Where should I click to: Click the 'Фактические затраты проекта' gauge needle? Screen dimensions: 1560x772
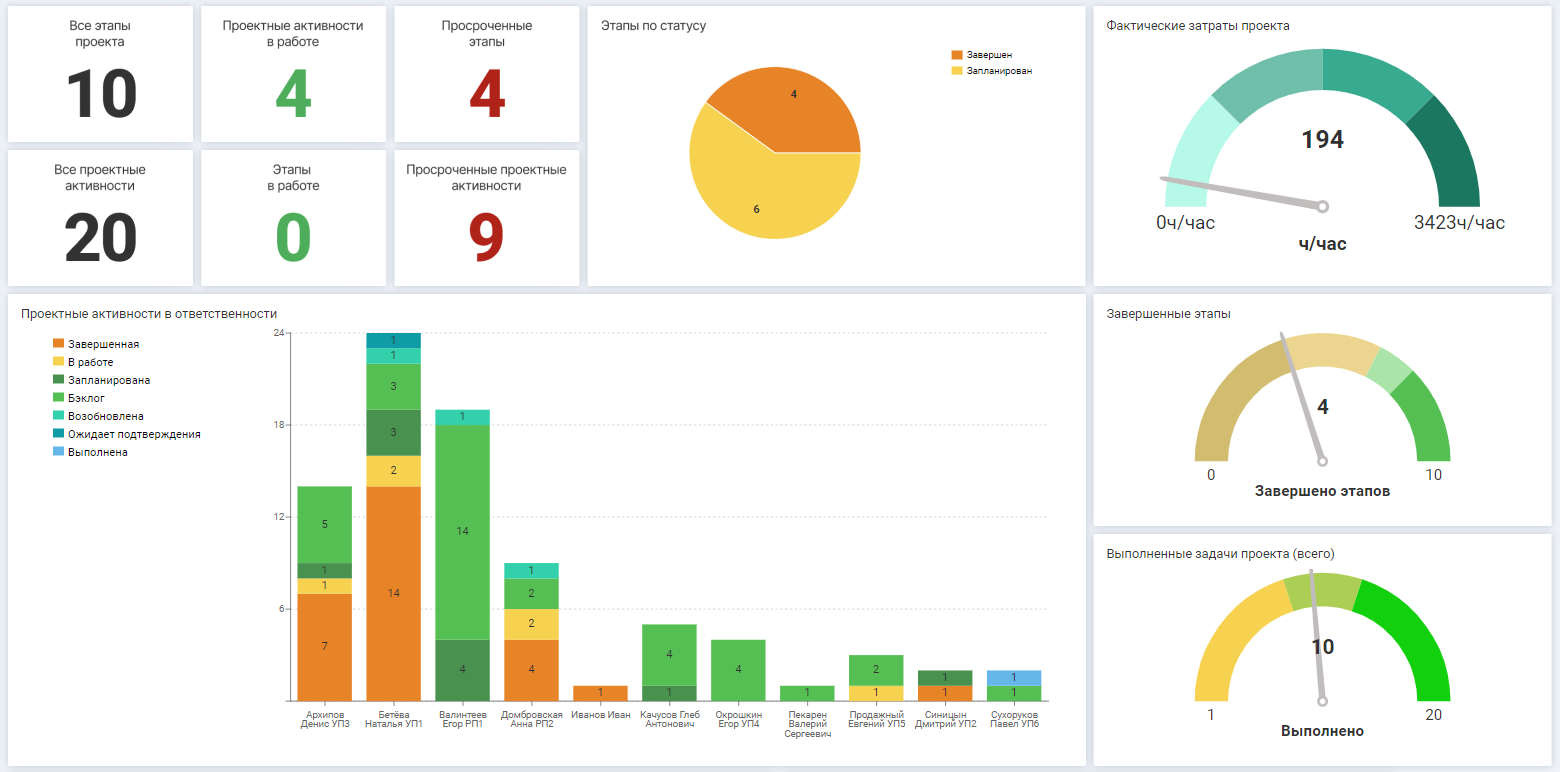[x=1240, y=192]
